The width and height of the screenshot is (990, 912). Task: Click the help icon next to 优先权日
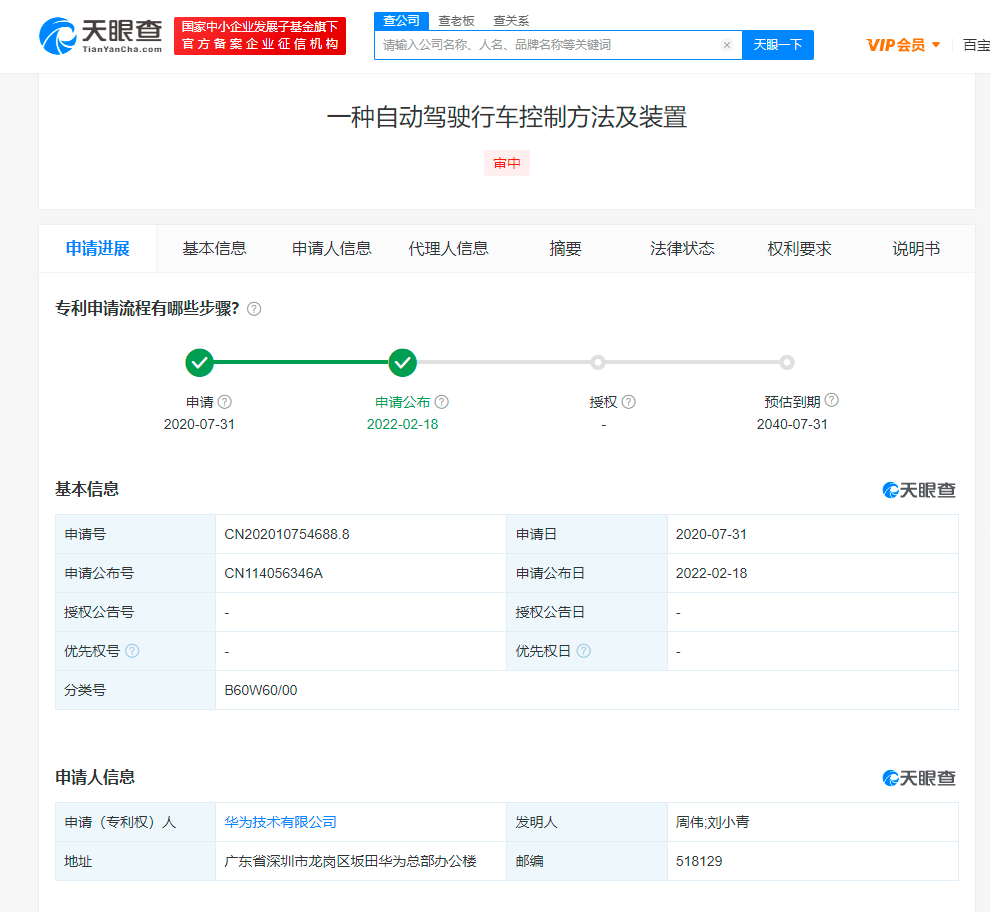point(584,651)
